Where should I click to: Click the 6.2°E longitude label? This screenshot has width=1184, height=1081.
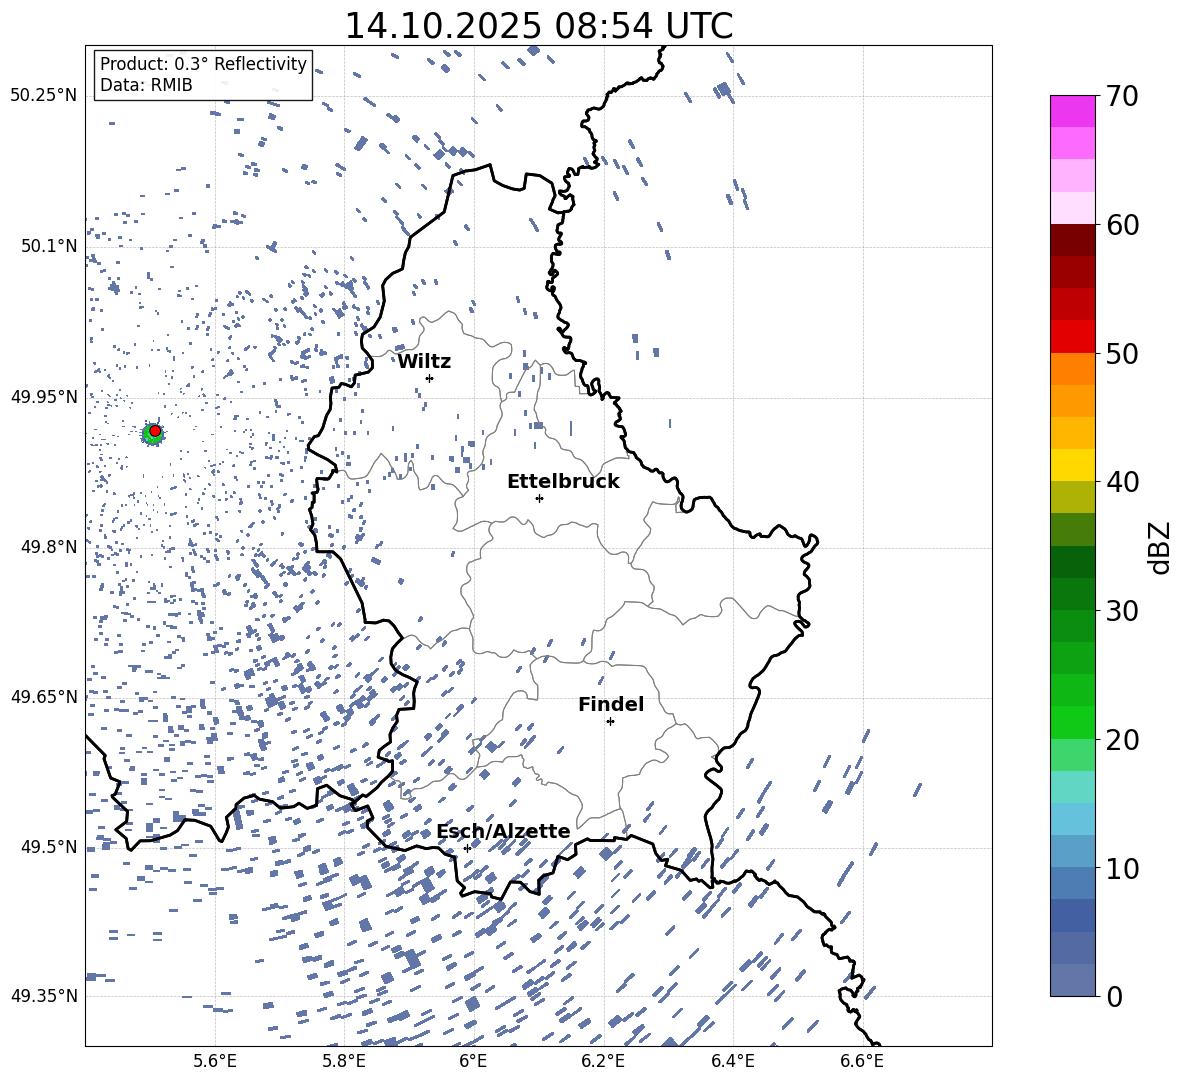(603, 1061)
